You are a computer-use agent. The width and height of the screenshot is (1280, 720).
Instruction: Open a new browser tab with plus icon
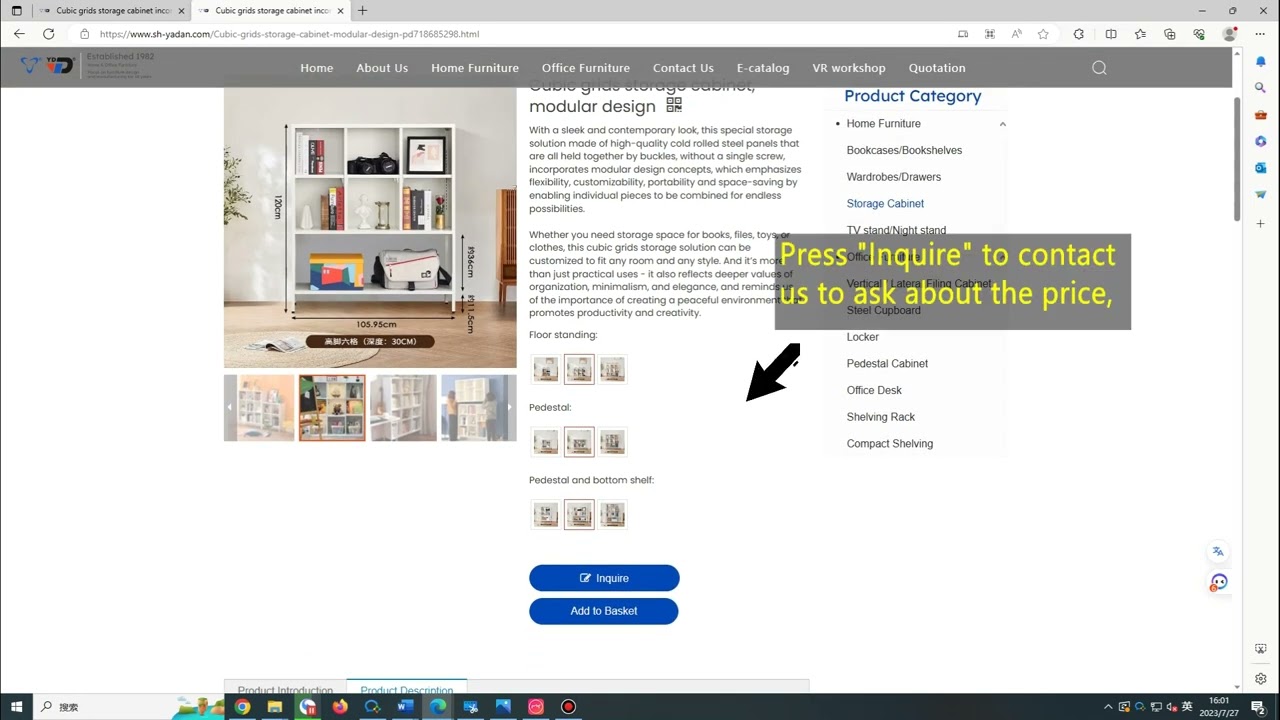point(362,11)
